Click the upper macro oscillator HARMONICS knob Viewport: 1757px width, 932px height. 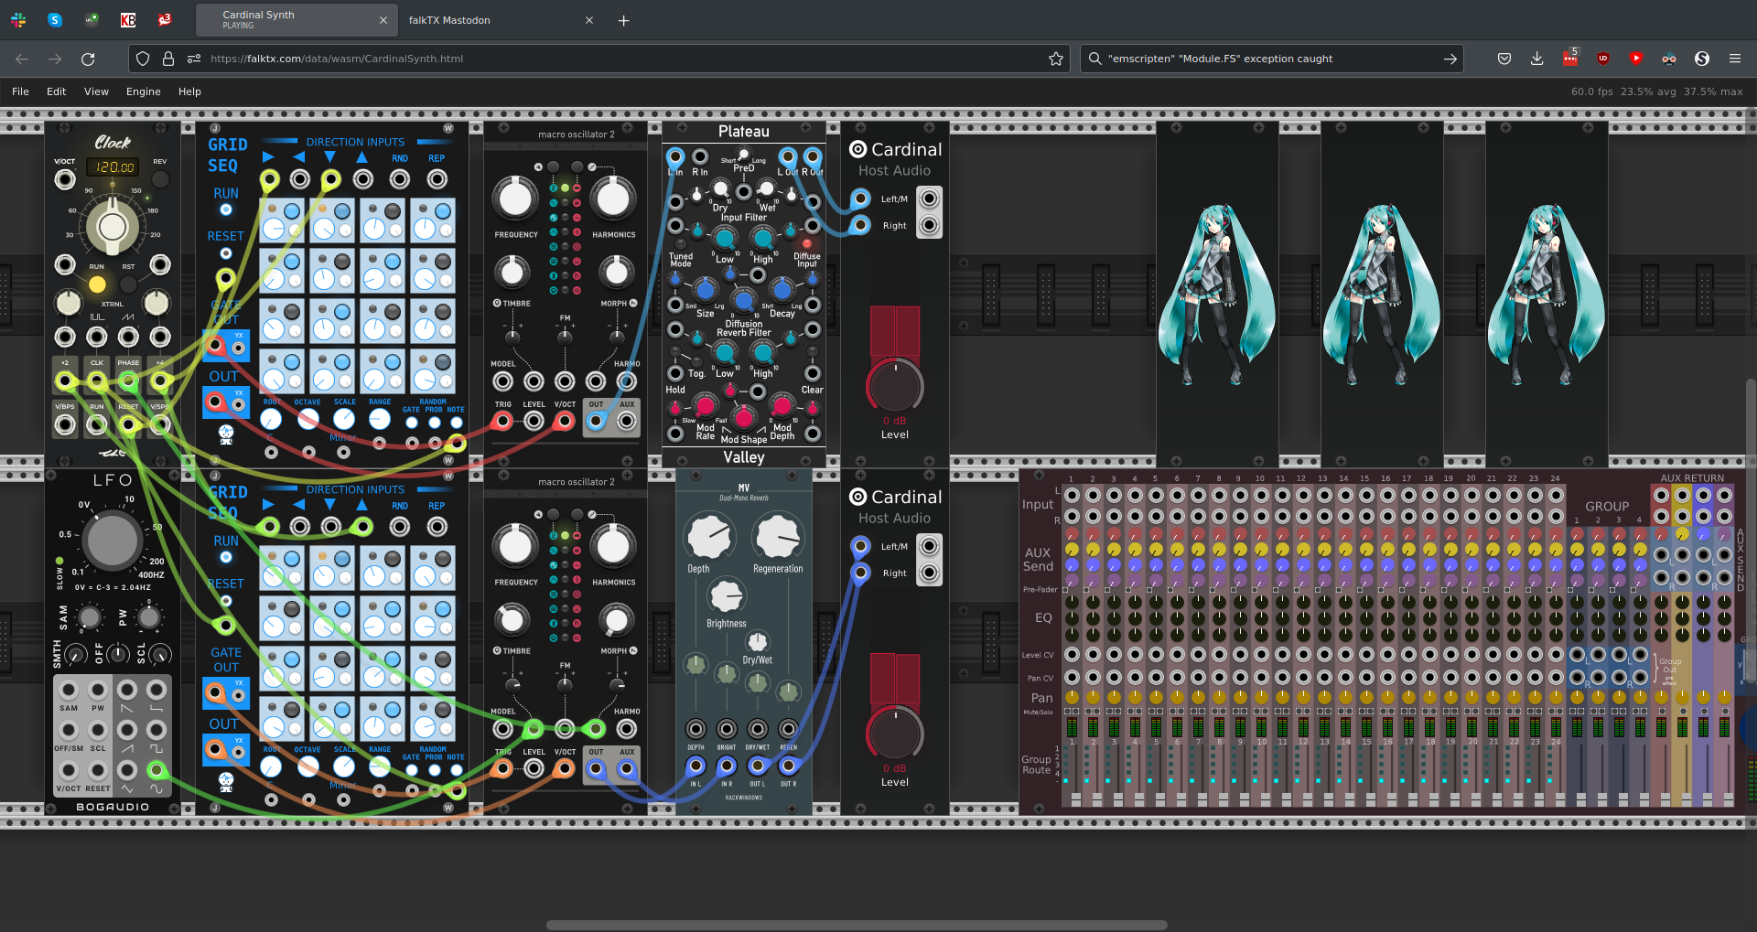coord(612,199)
